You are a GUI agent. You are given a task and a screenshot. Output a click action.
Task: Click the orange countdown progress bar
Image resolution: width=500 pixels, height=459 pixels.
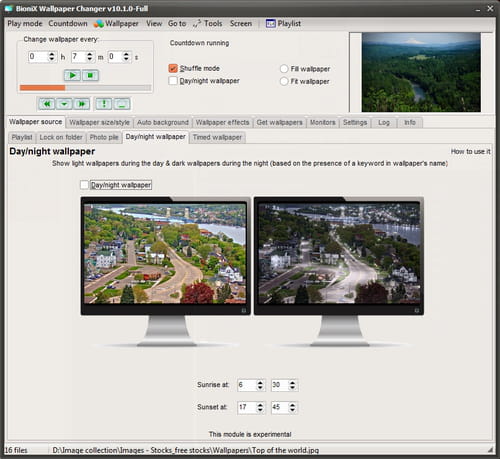[x=85, y=88]
